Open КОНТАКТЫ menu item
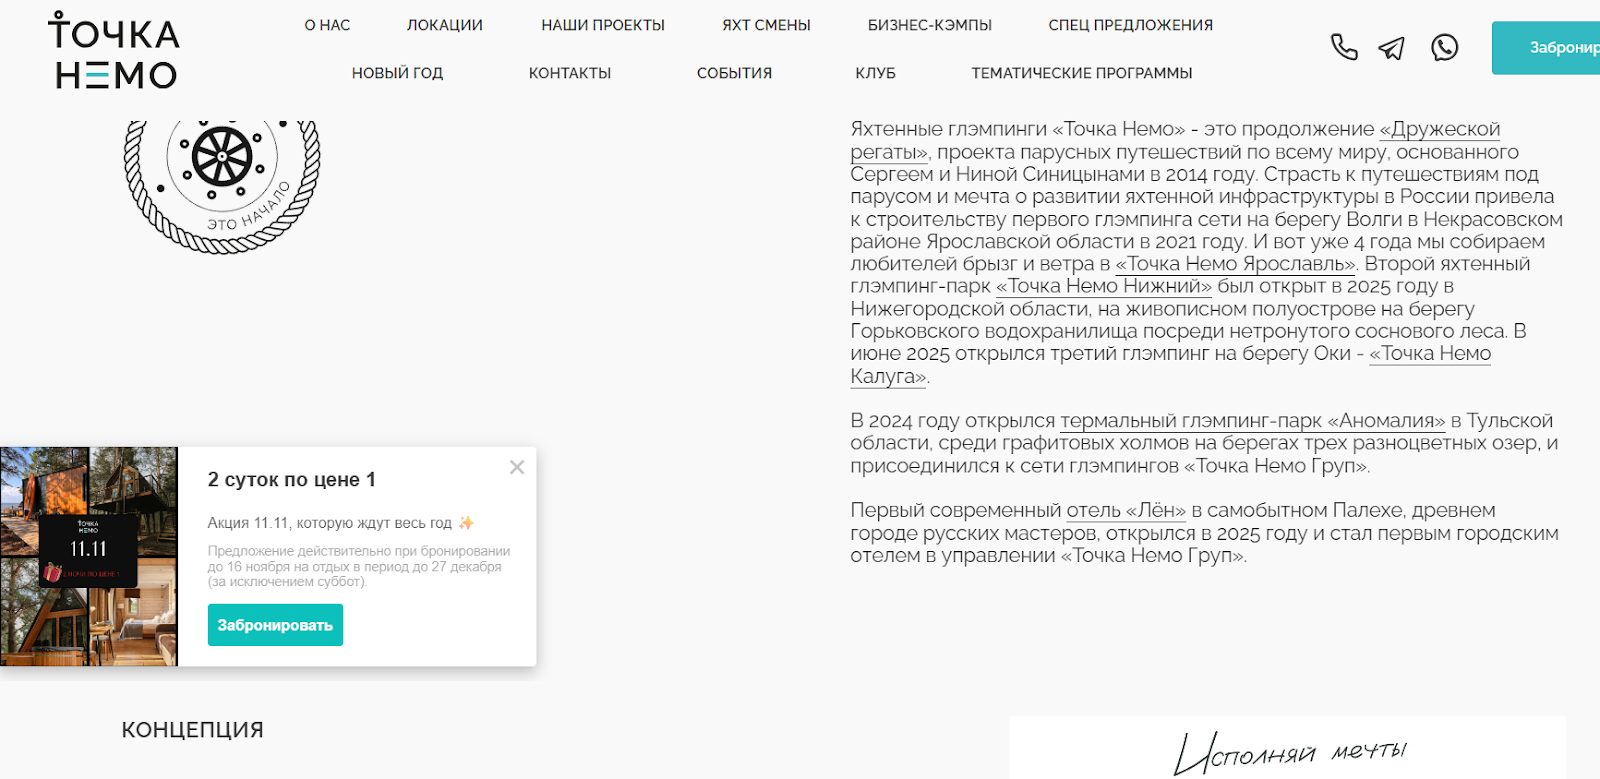Image resolution: width=1600 pixels, height=779 pixels. (x=570, y=73)
